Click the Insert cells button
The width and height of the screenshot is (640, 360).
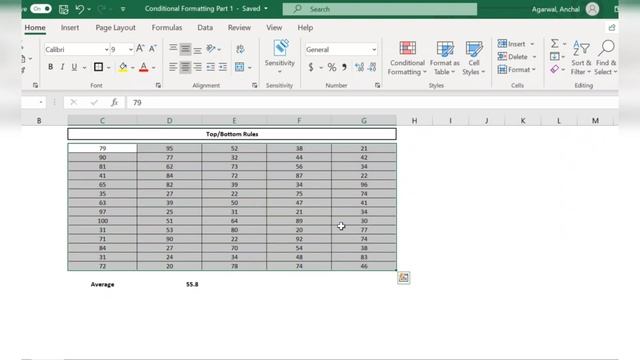(511, 44)
